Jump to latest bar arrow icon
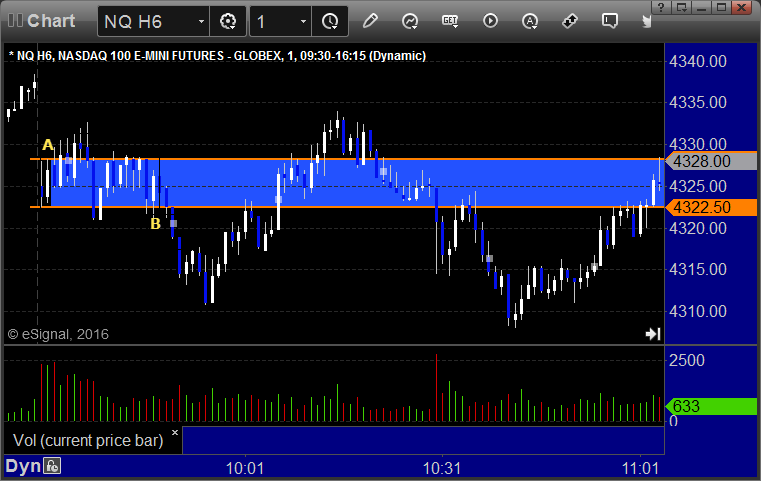The image size is (761, 481). point(653,334)
